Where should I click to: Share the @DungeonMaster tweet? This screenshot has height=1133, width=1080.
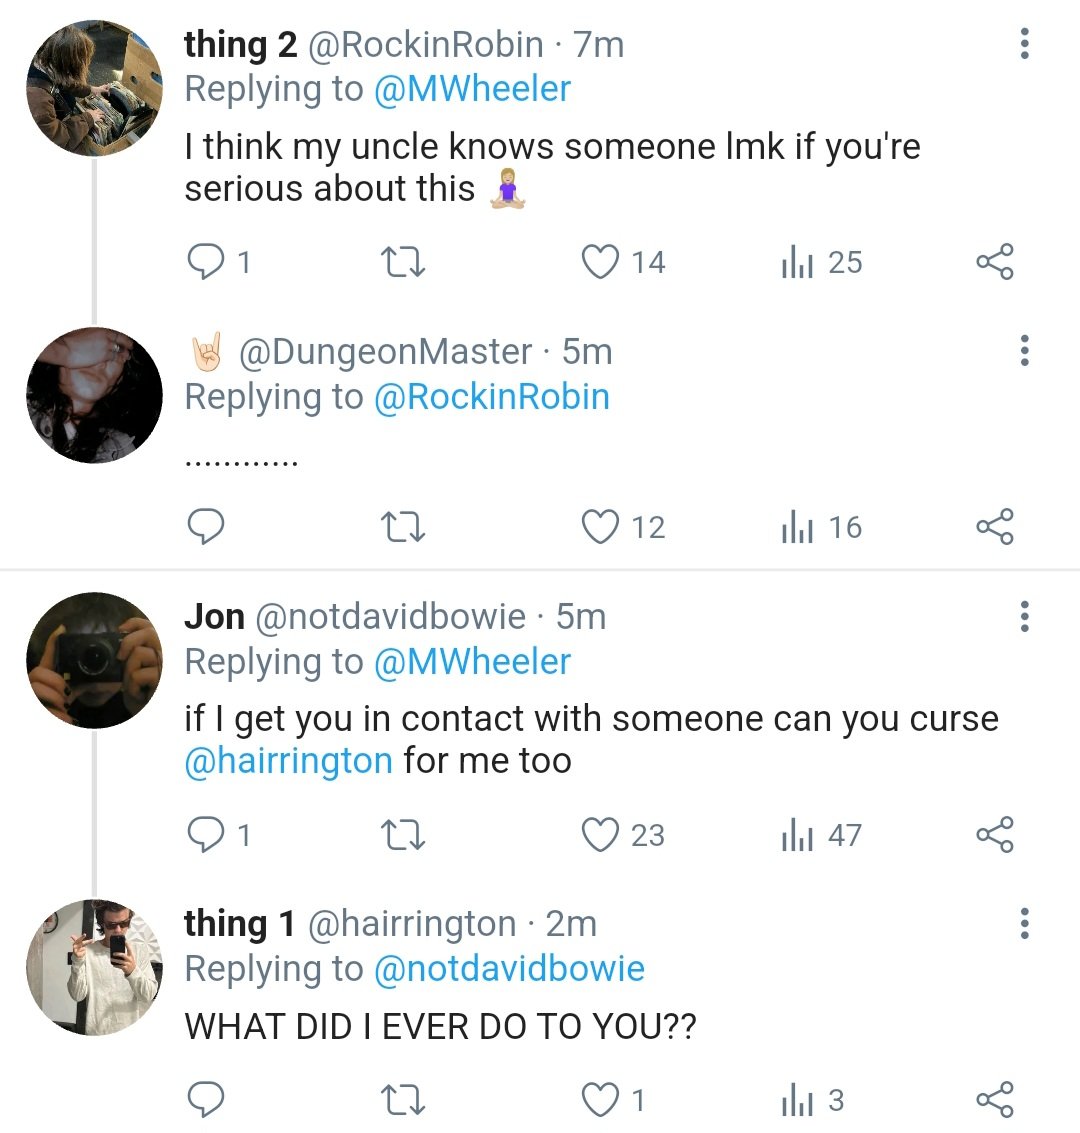pyautogui.click(x=995, y=527)
